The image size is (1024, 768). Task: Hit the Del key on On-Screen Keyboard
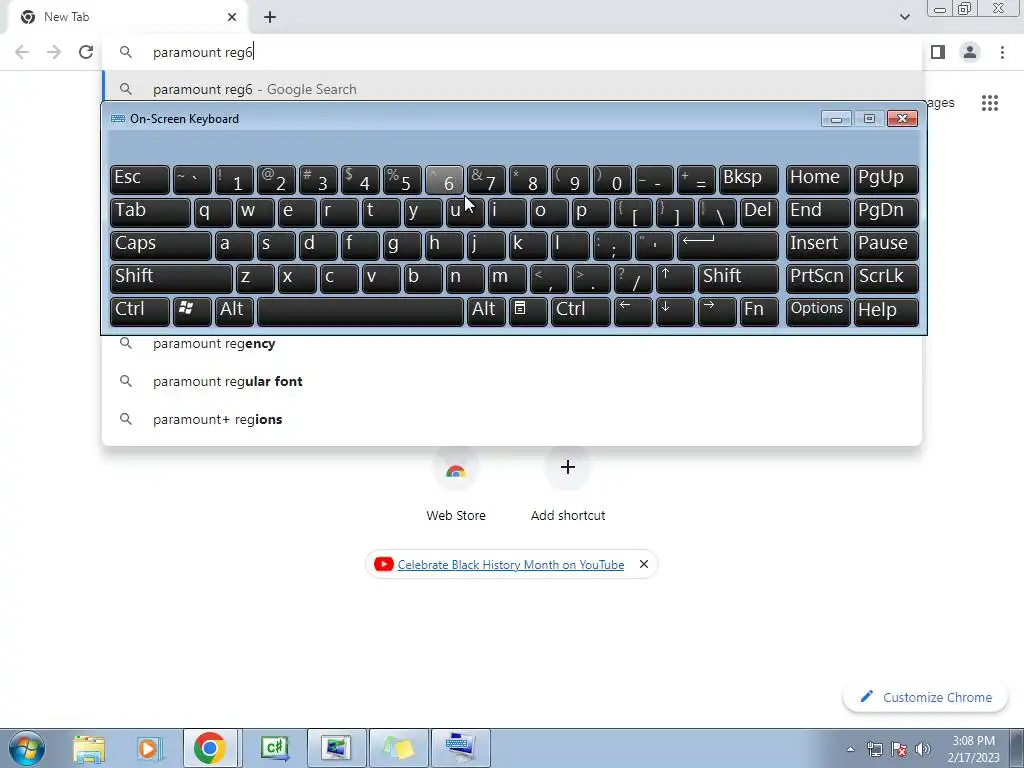759,212
